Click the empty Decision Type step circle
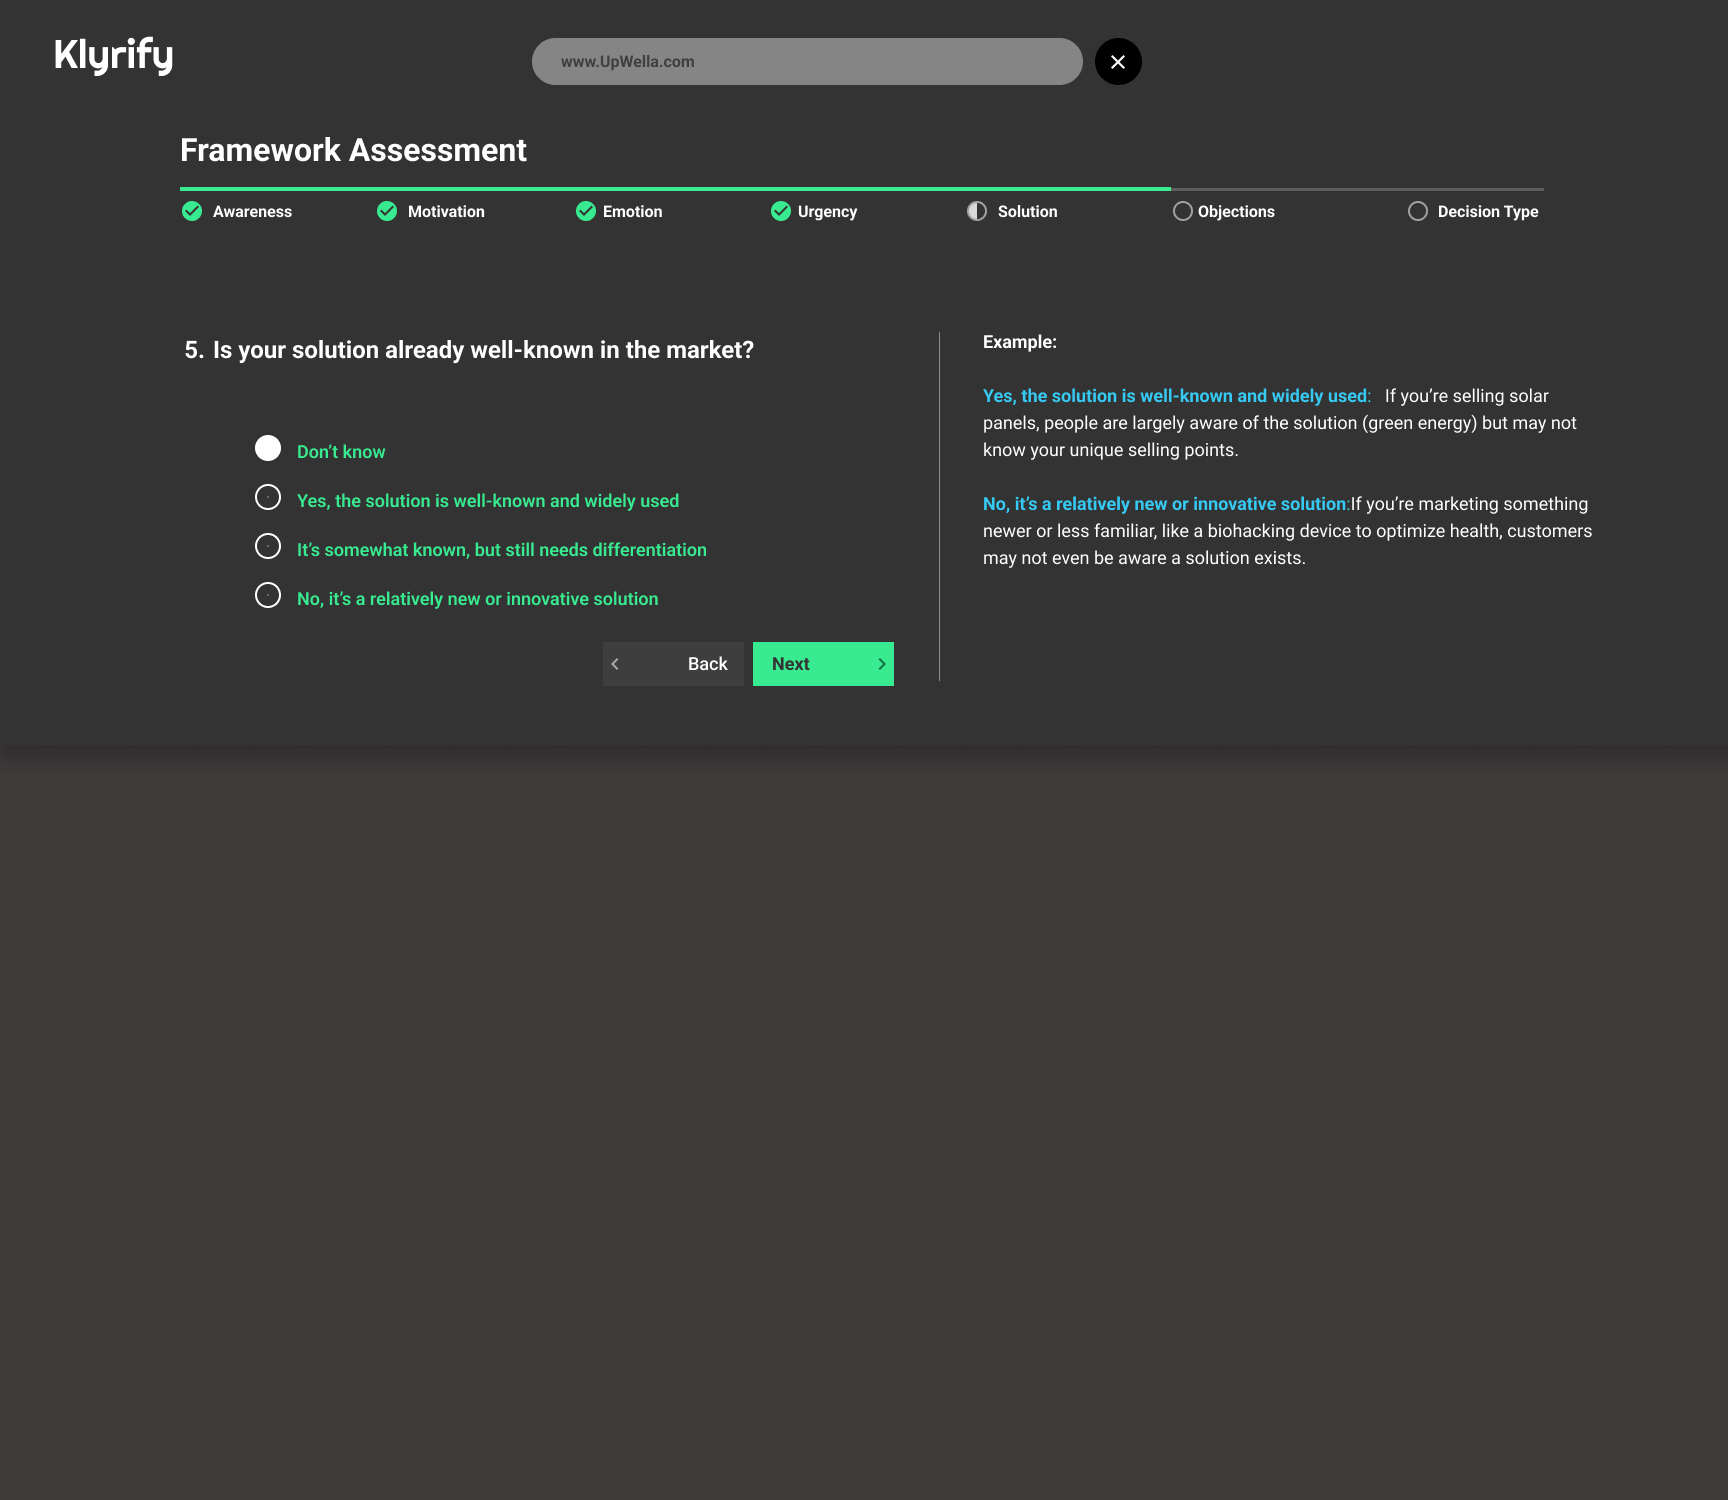 1418,211
